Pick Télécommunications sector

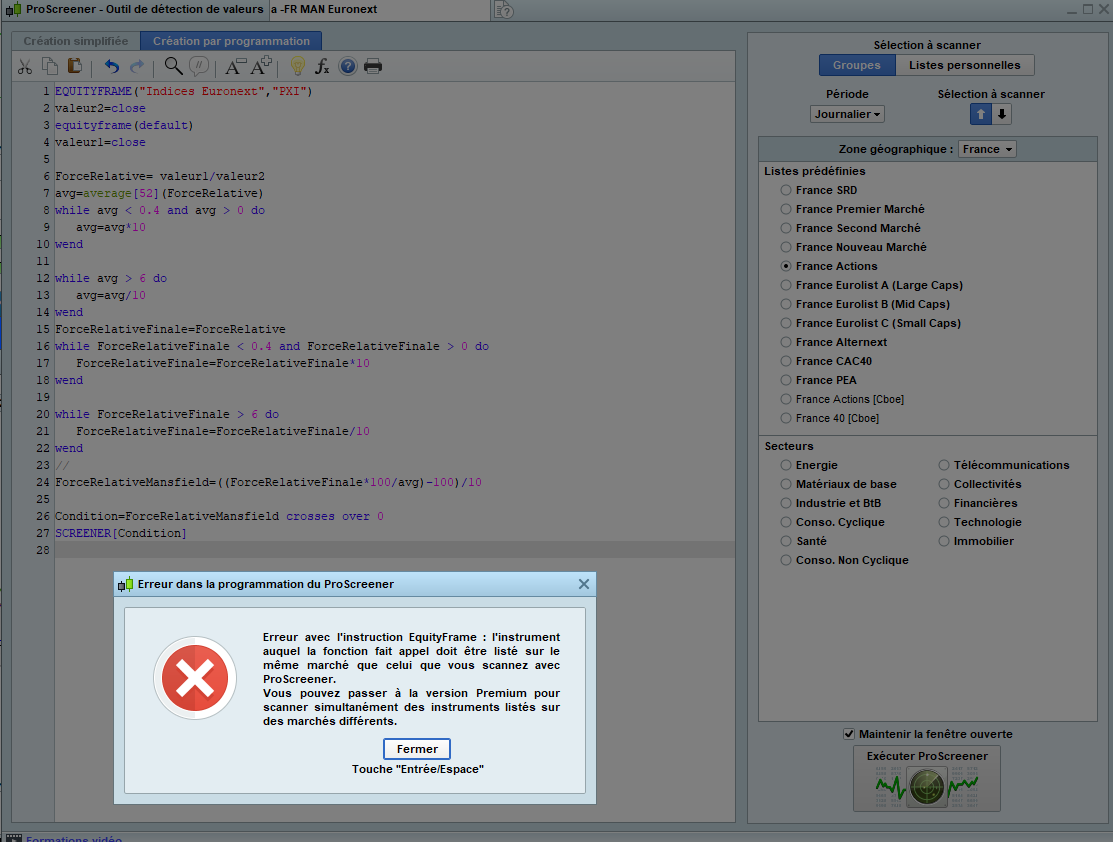944,465
